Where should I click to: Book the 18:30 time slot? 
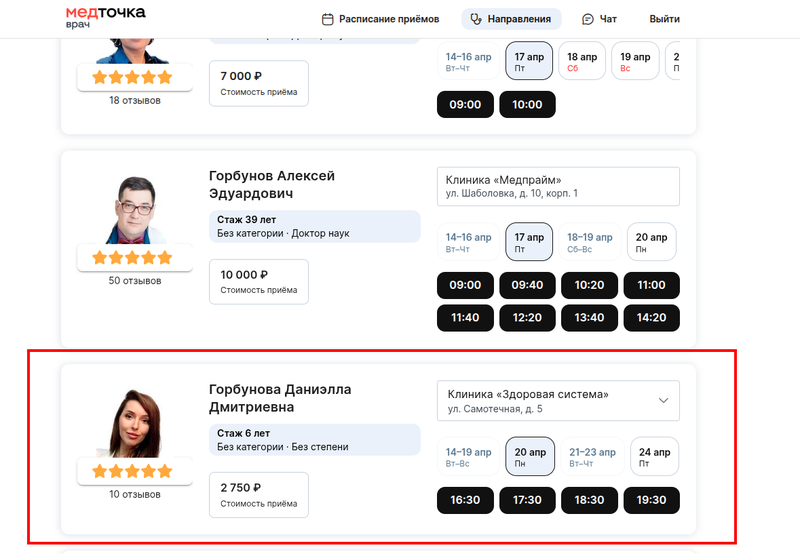[590, 500]
